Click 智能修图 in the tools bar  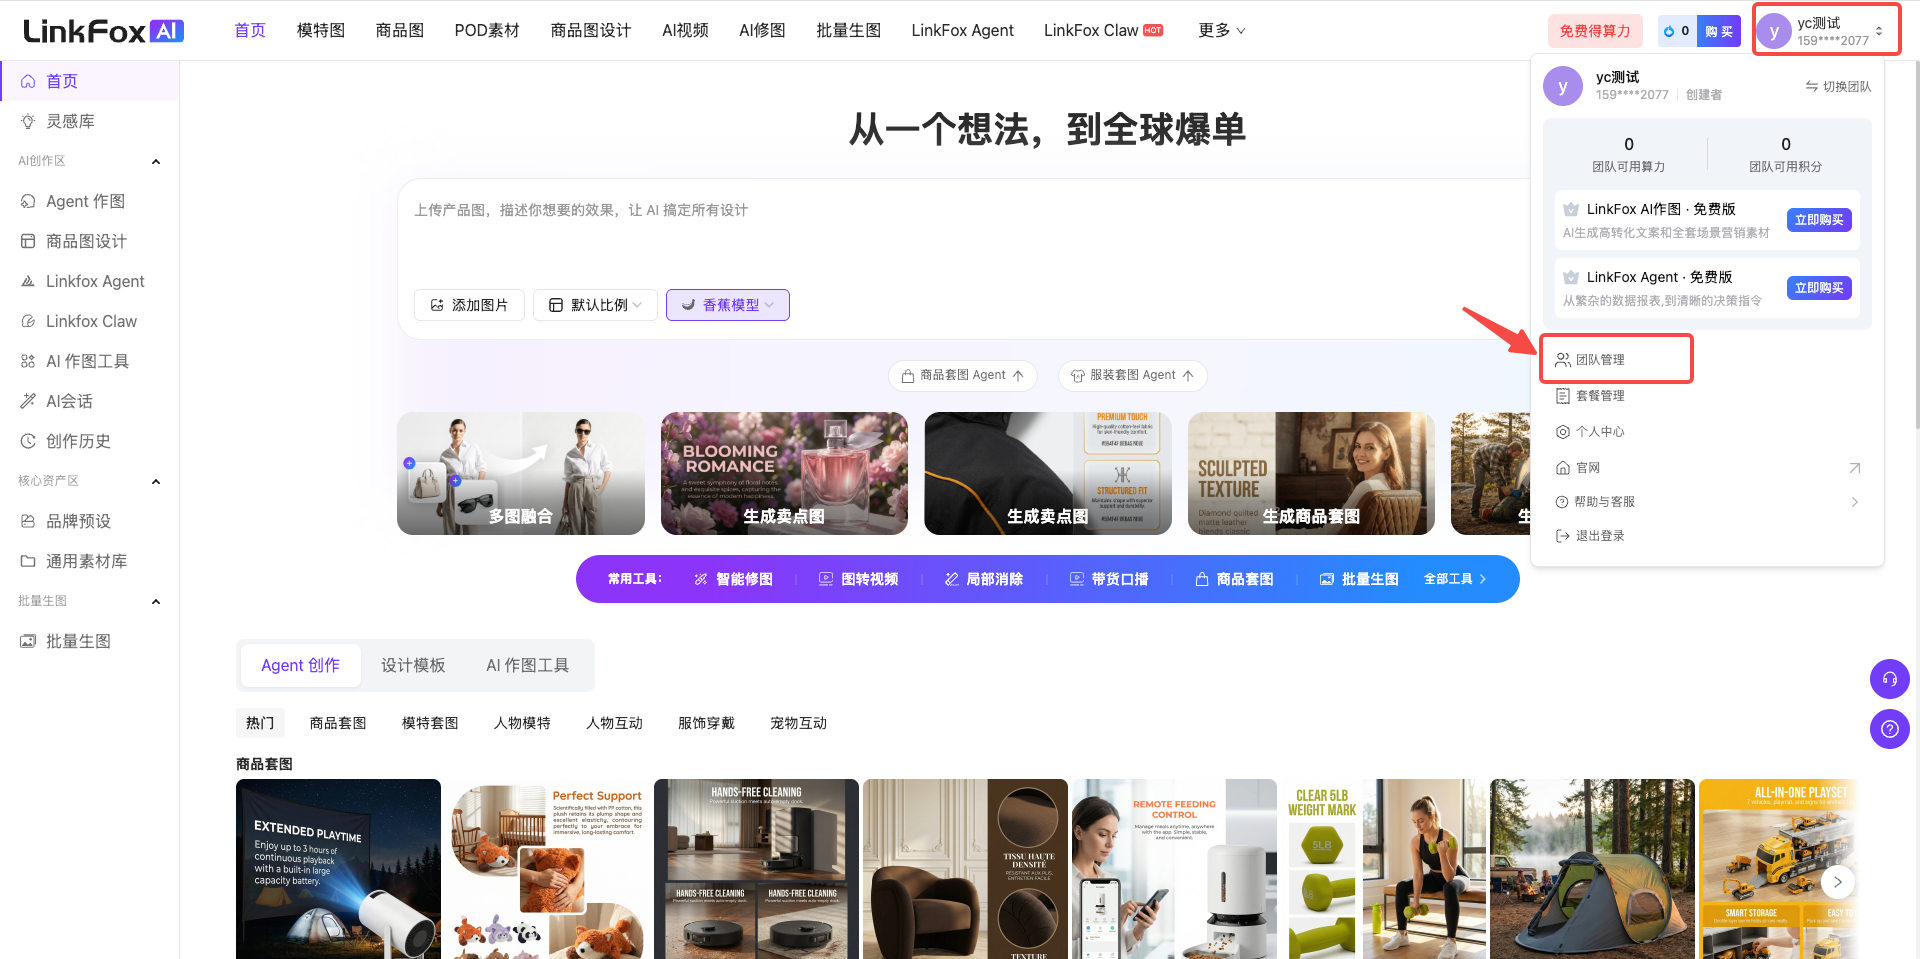733,579
